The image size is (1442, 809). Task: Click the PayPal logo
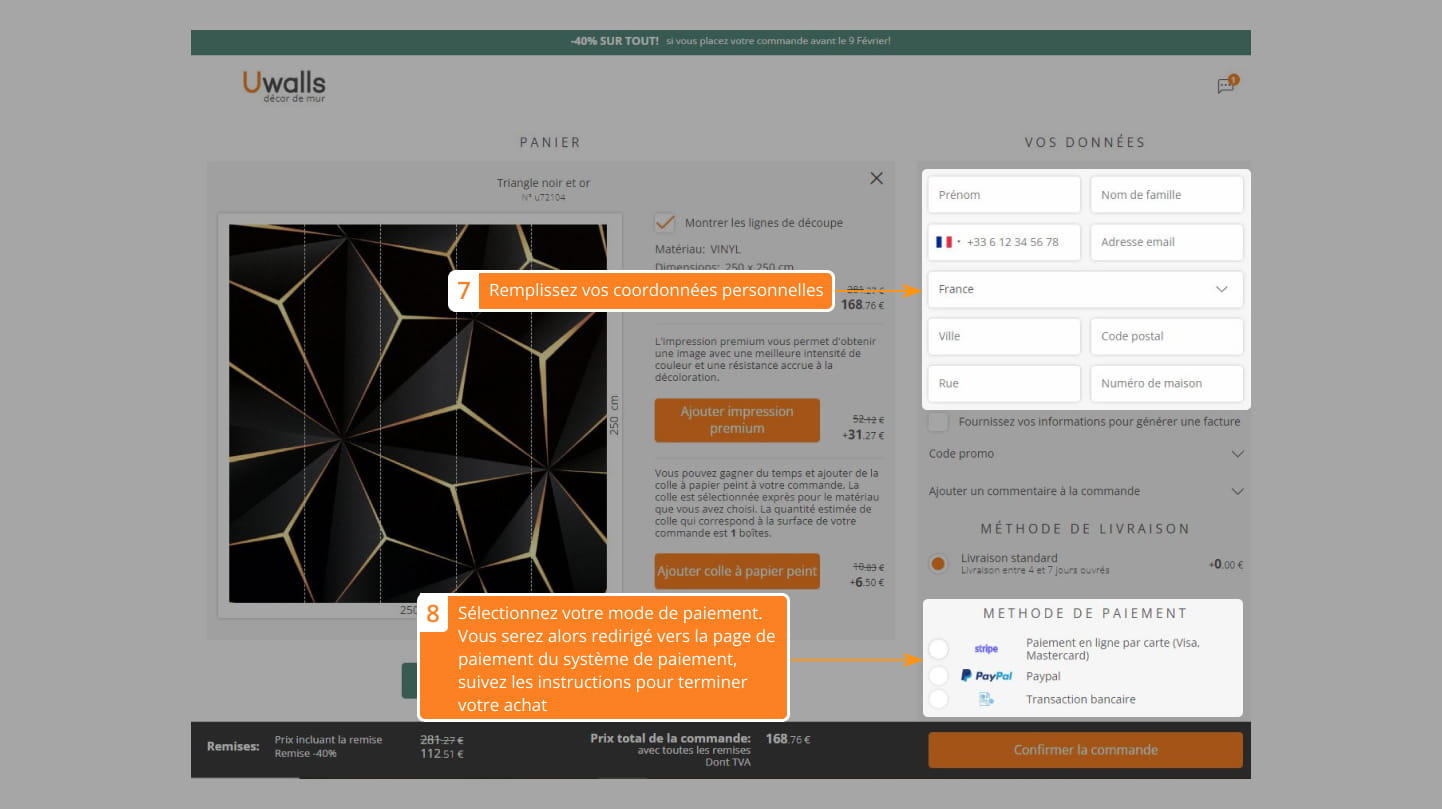(x=986, y=676)
